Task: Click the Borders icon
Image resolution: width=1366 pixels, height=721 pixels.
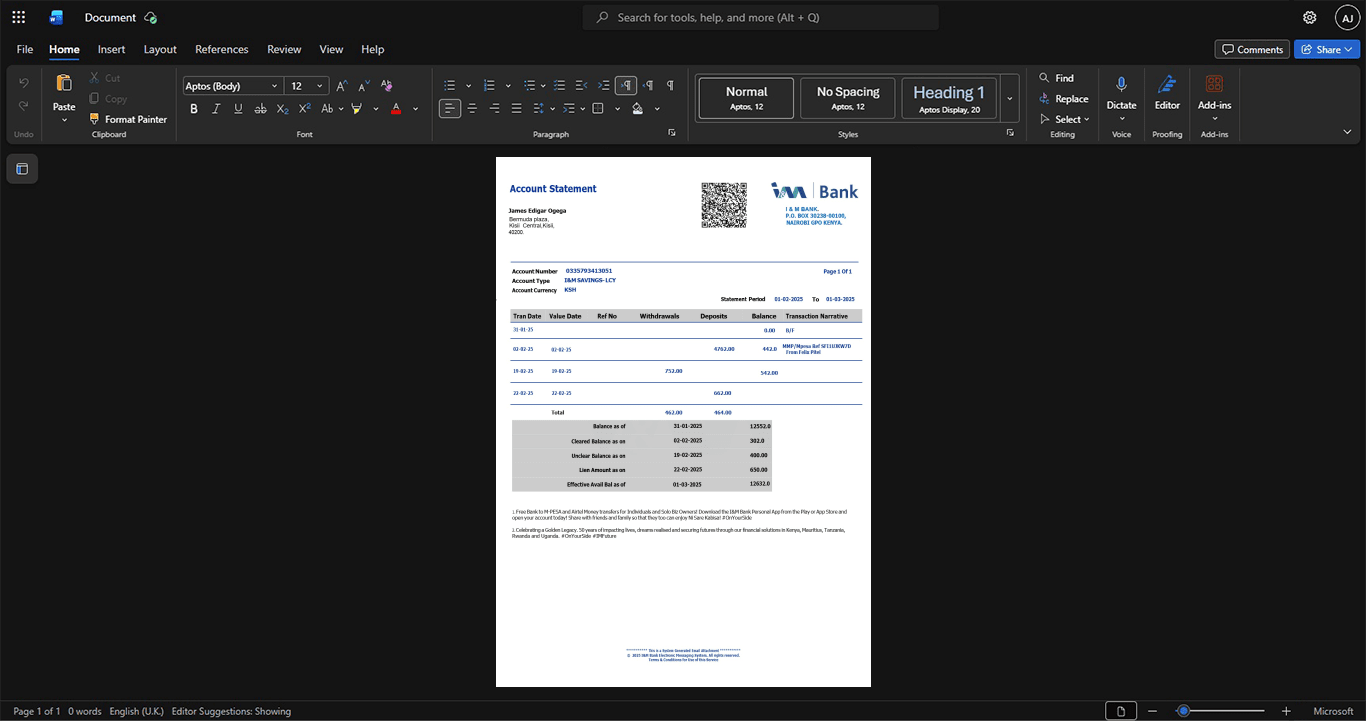Action: [x=598, y=108]
